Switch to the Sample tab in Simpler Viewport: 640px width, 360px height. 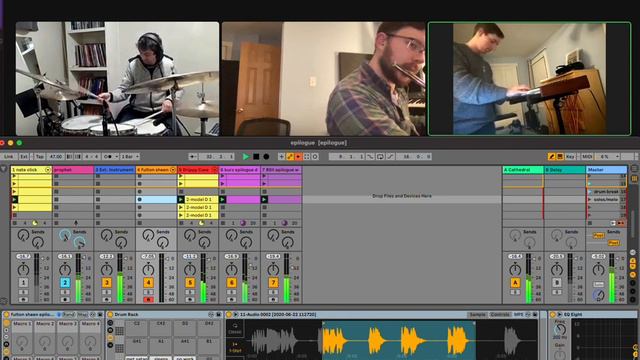click(477, 315)
